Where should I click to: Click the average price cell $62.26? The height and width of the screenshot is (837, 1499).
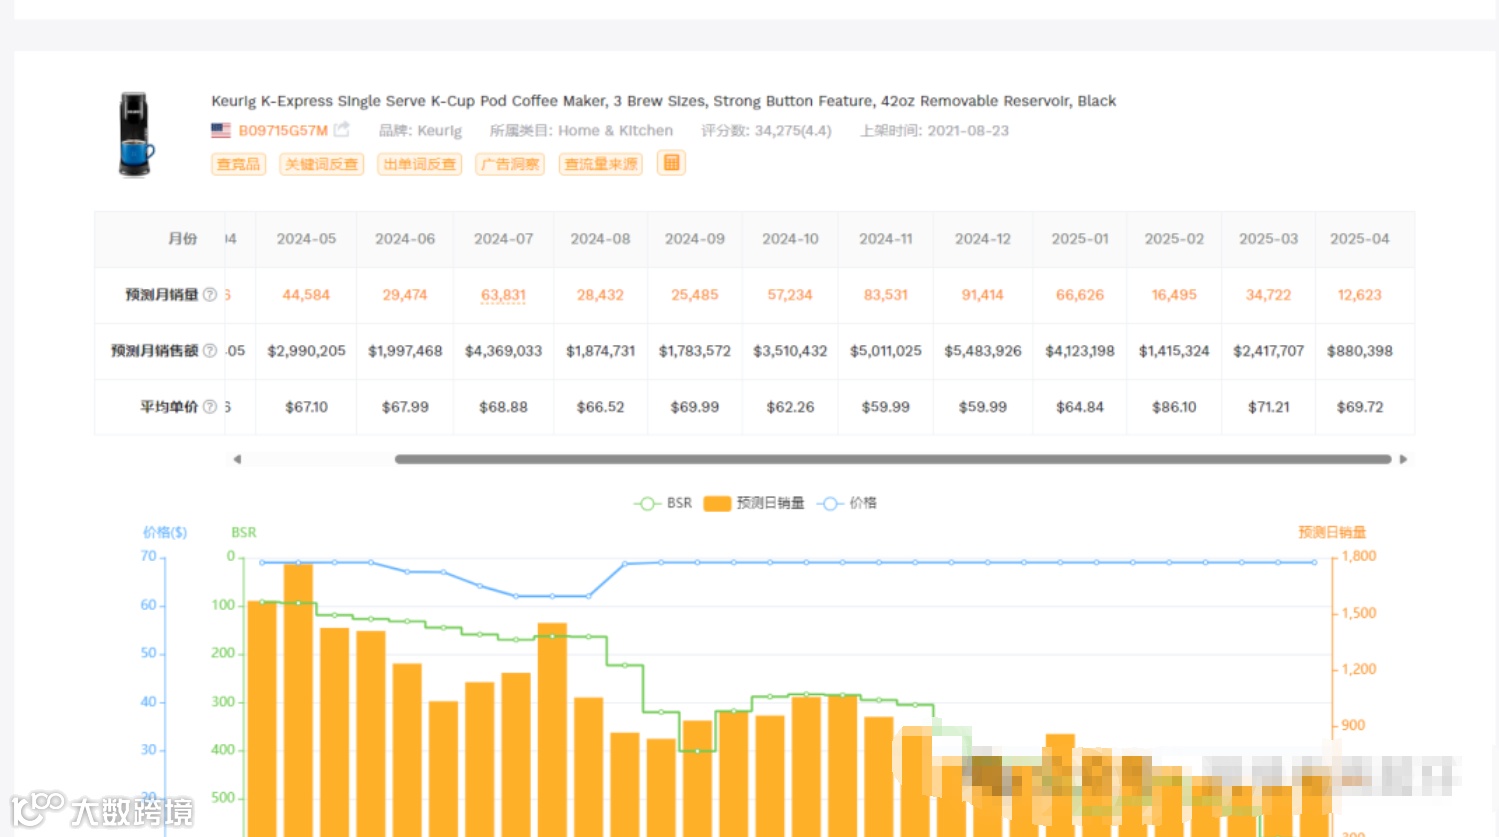point(790,407)
